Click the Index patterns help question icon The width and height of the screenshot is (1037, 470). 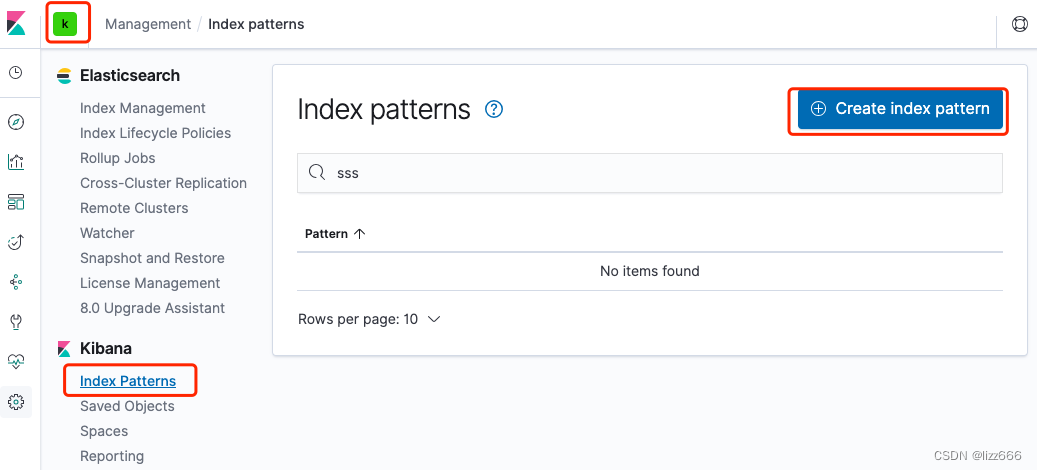(494, 109)
